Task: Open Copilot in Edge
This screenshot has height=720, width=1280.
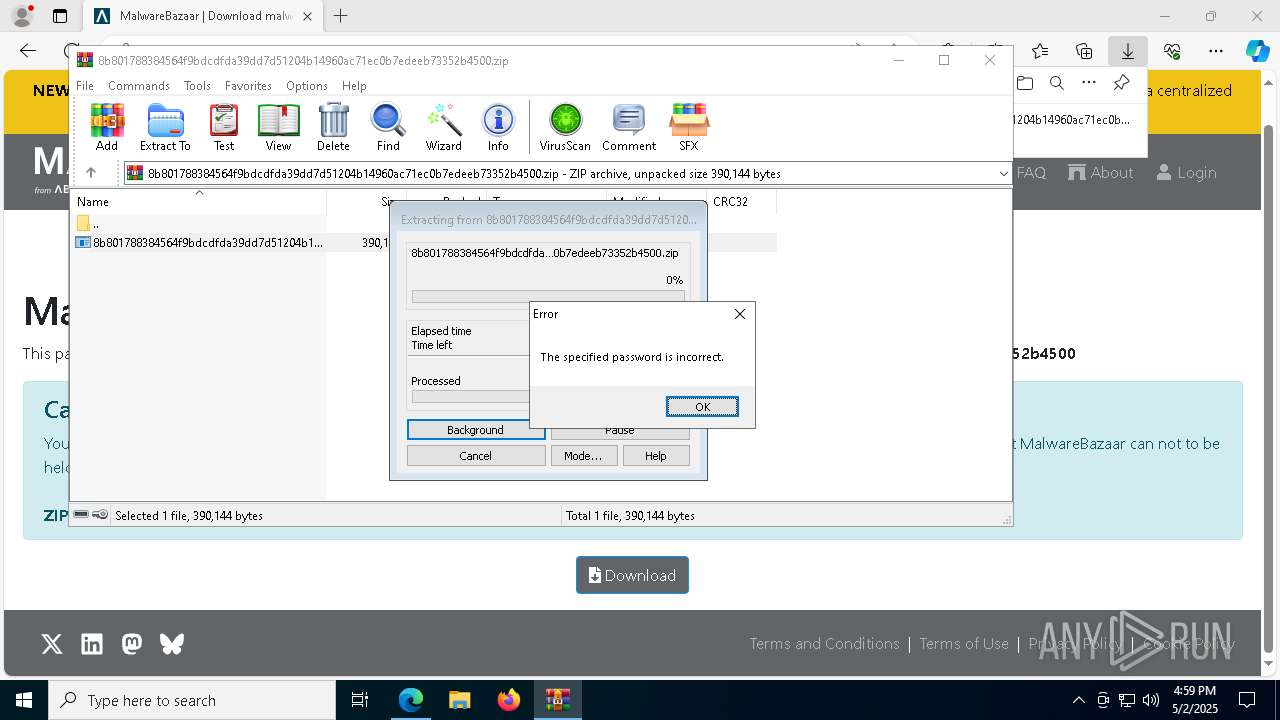Action: [x=1257, y=51]
